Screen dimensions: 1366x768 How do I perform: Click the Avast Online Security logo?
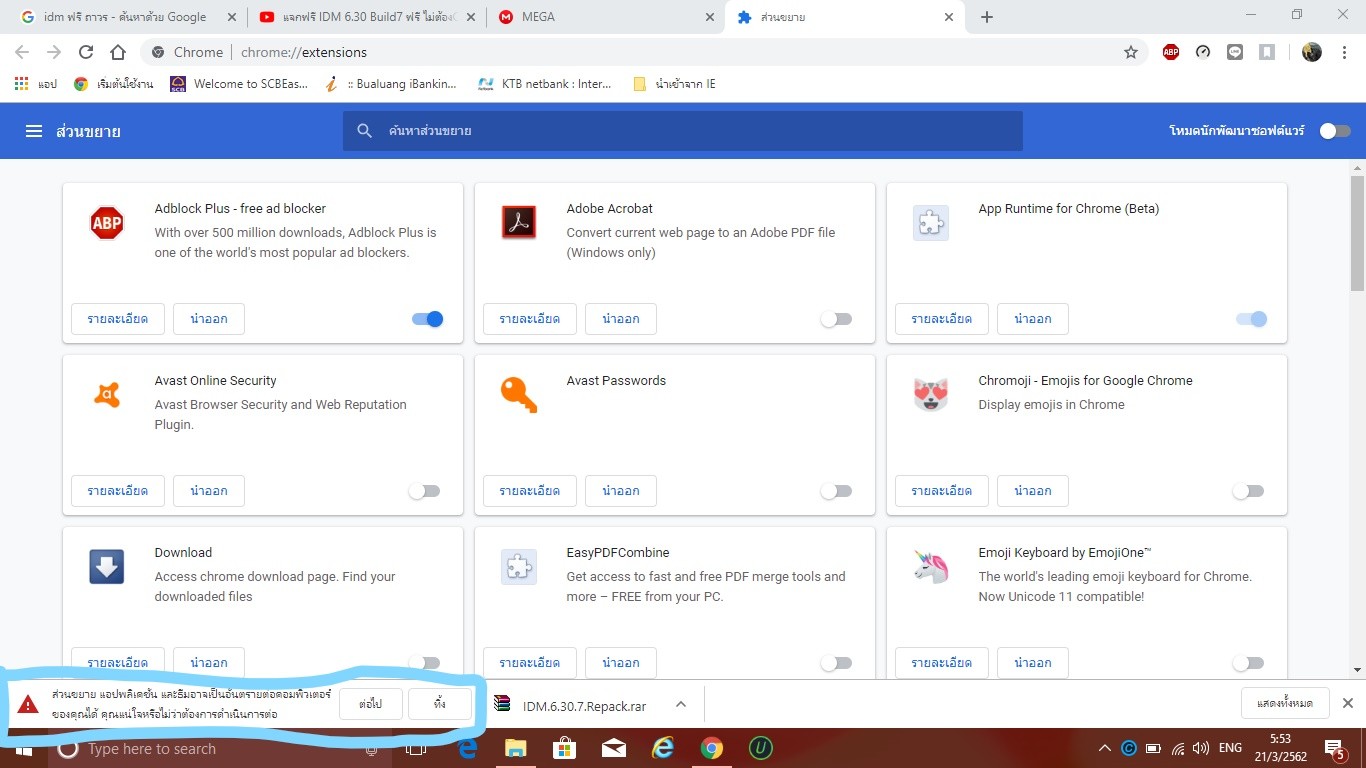point(107,395)
